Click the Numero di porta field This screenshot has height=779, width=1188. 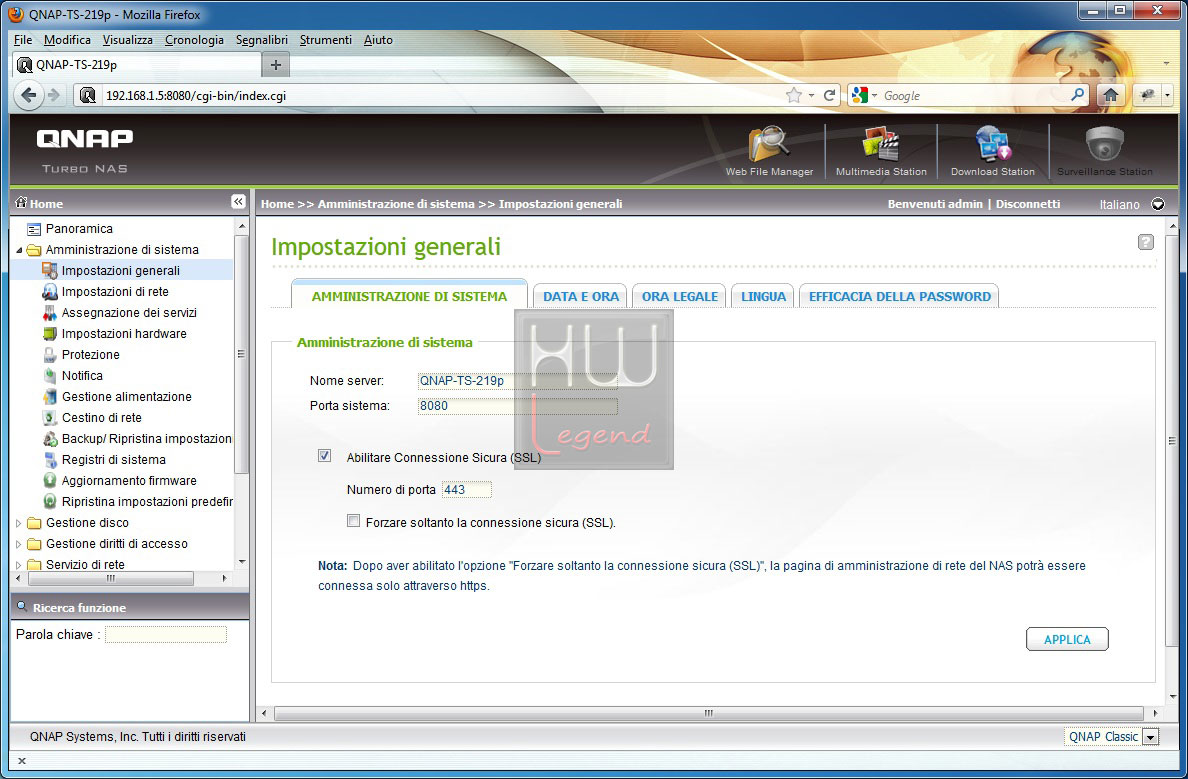[466, 490]
